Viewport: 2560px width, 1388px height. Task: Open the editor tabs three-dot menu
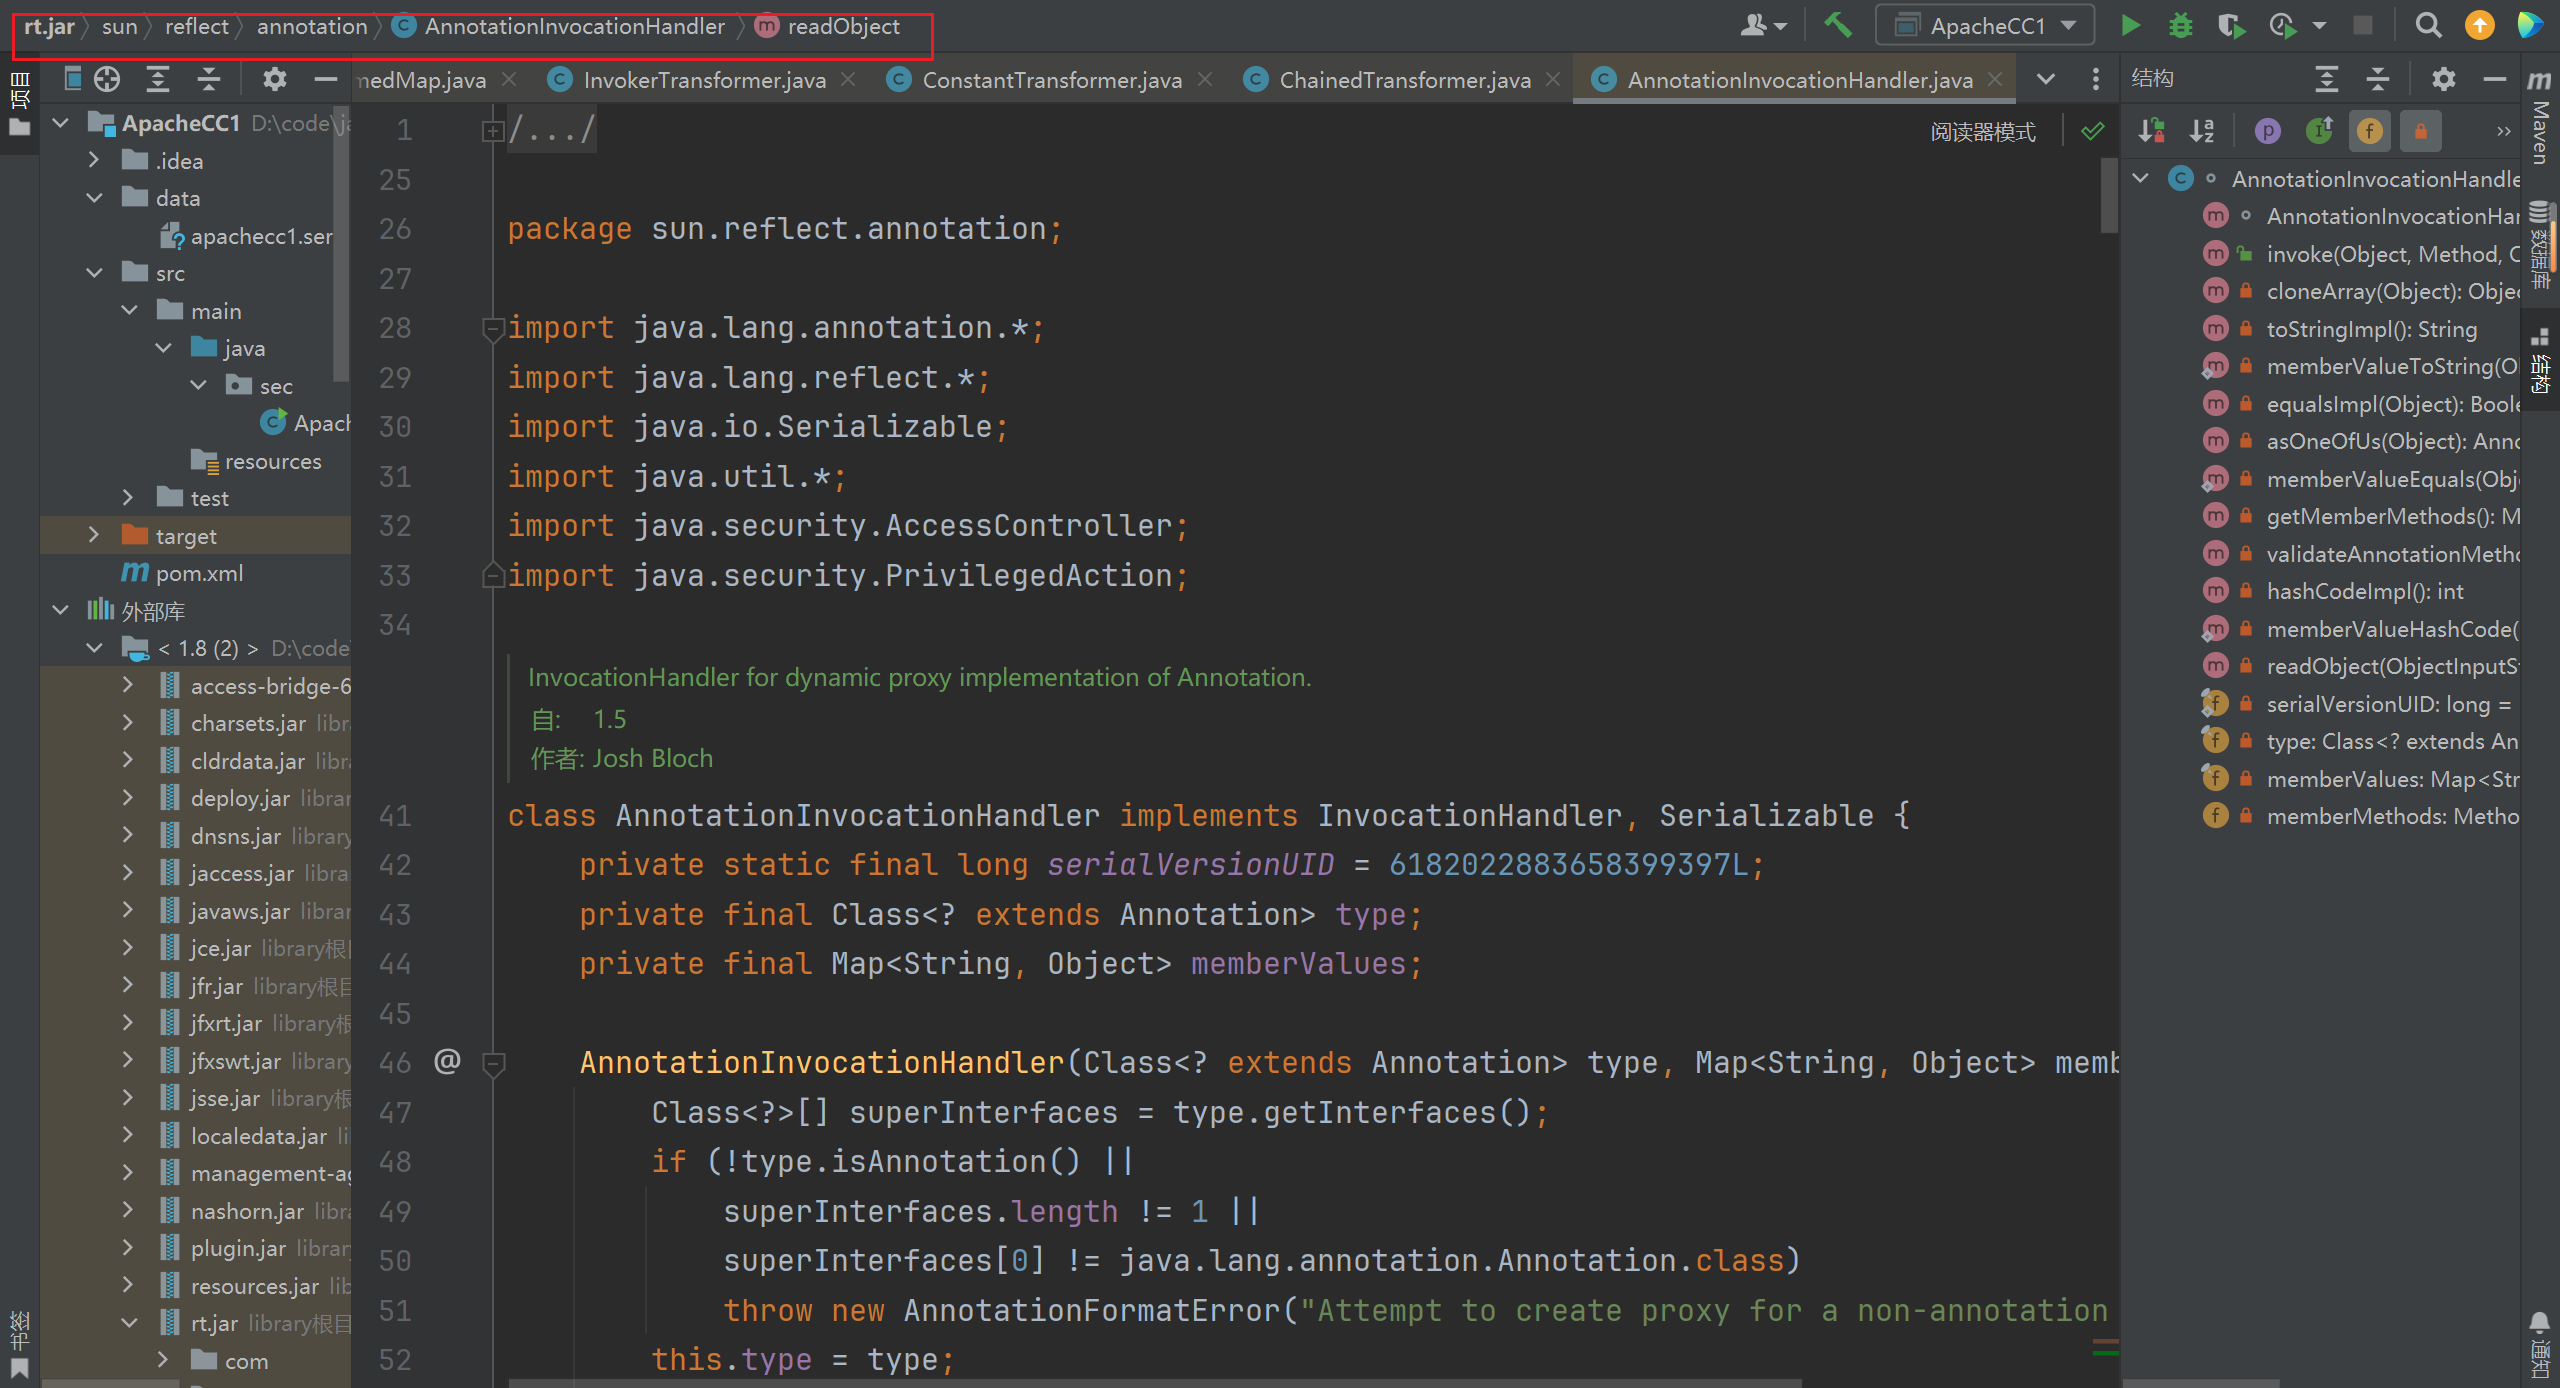2096,79
